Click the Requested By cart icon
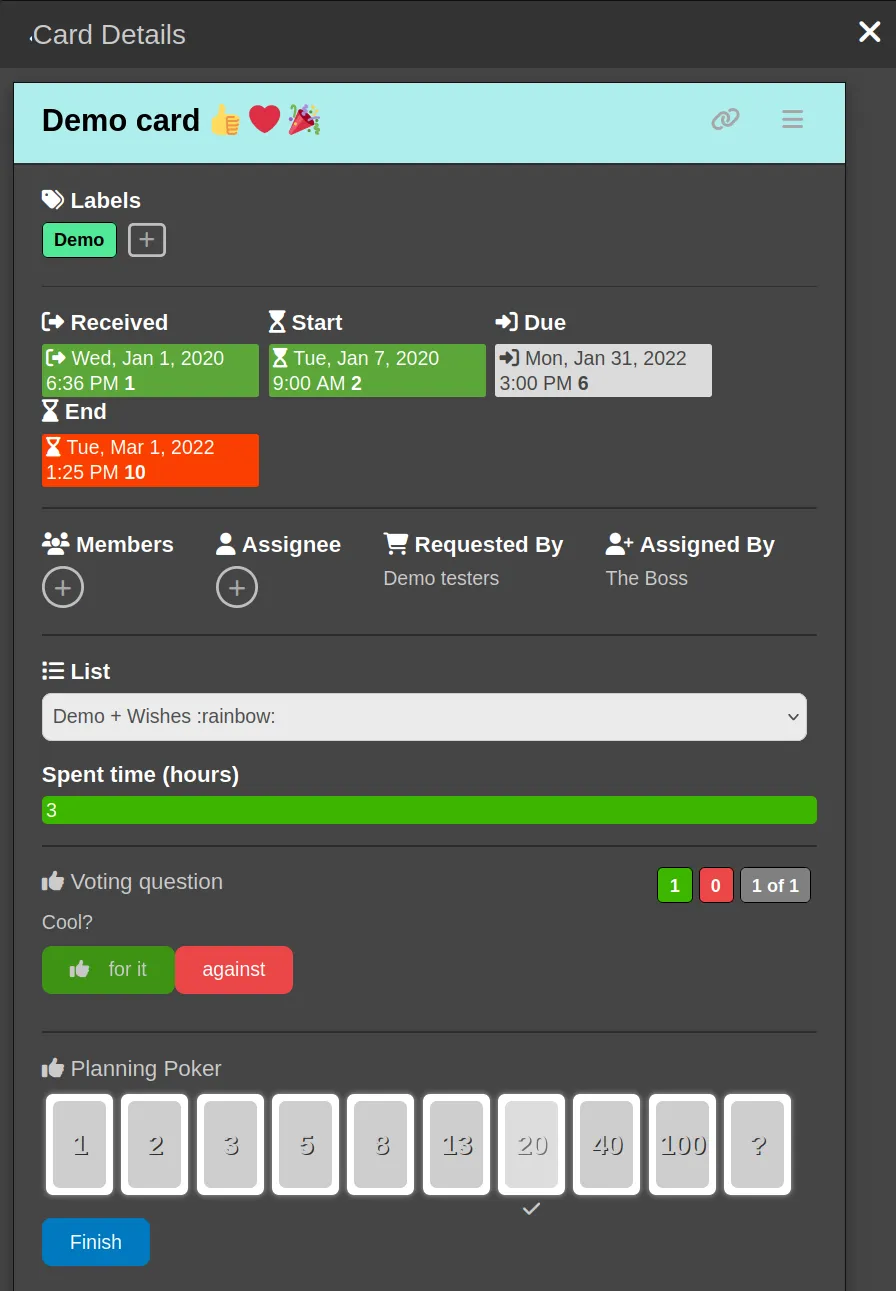This screenshot has height=1291, width=896. [x=396, y=544]
